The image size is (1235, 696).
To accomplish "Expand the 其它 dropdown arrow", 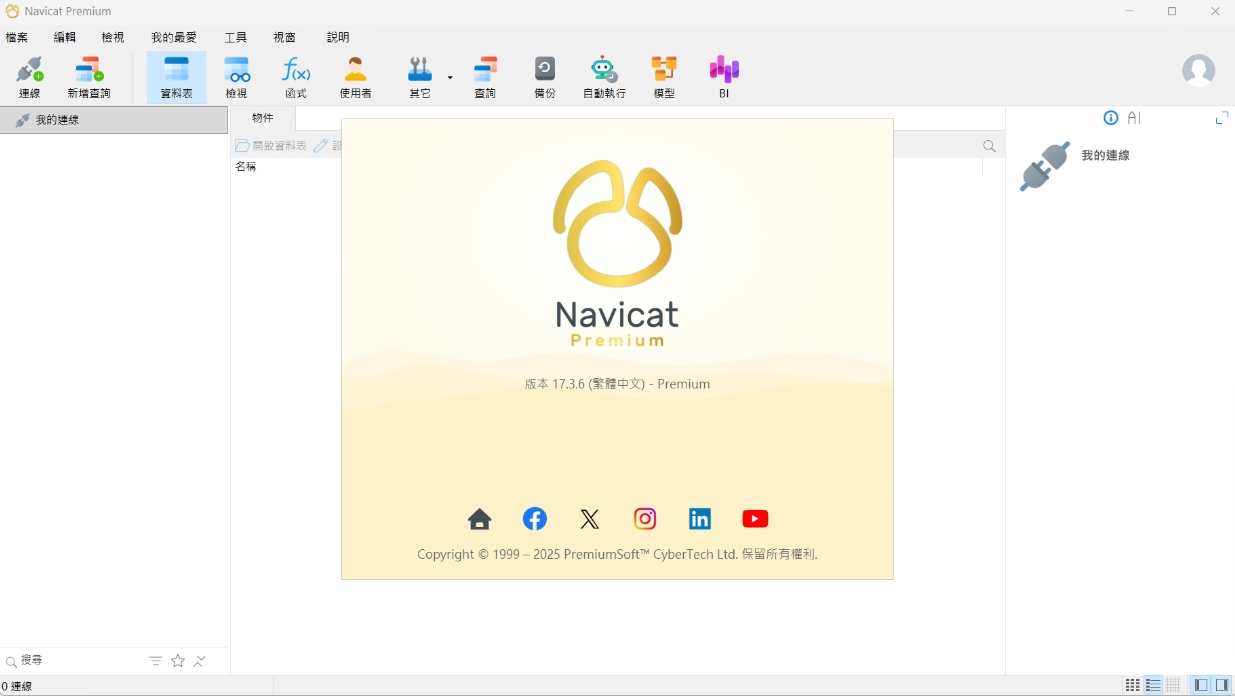I will (x=450, y=77).
